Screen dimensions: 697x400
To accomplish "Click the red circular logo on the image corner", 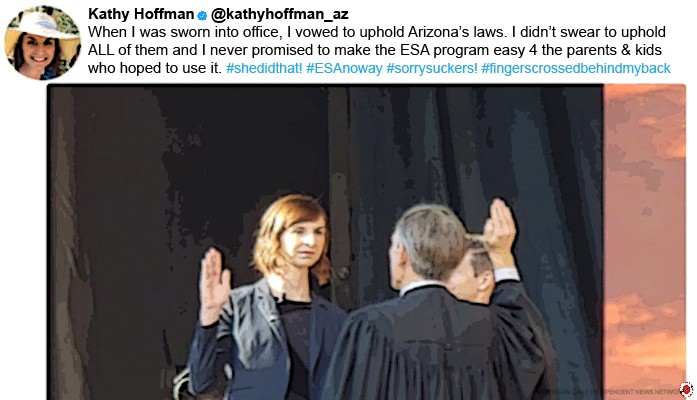I will tap(686, 390).
